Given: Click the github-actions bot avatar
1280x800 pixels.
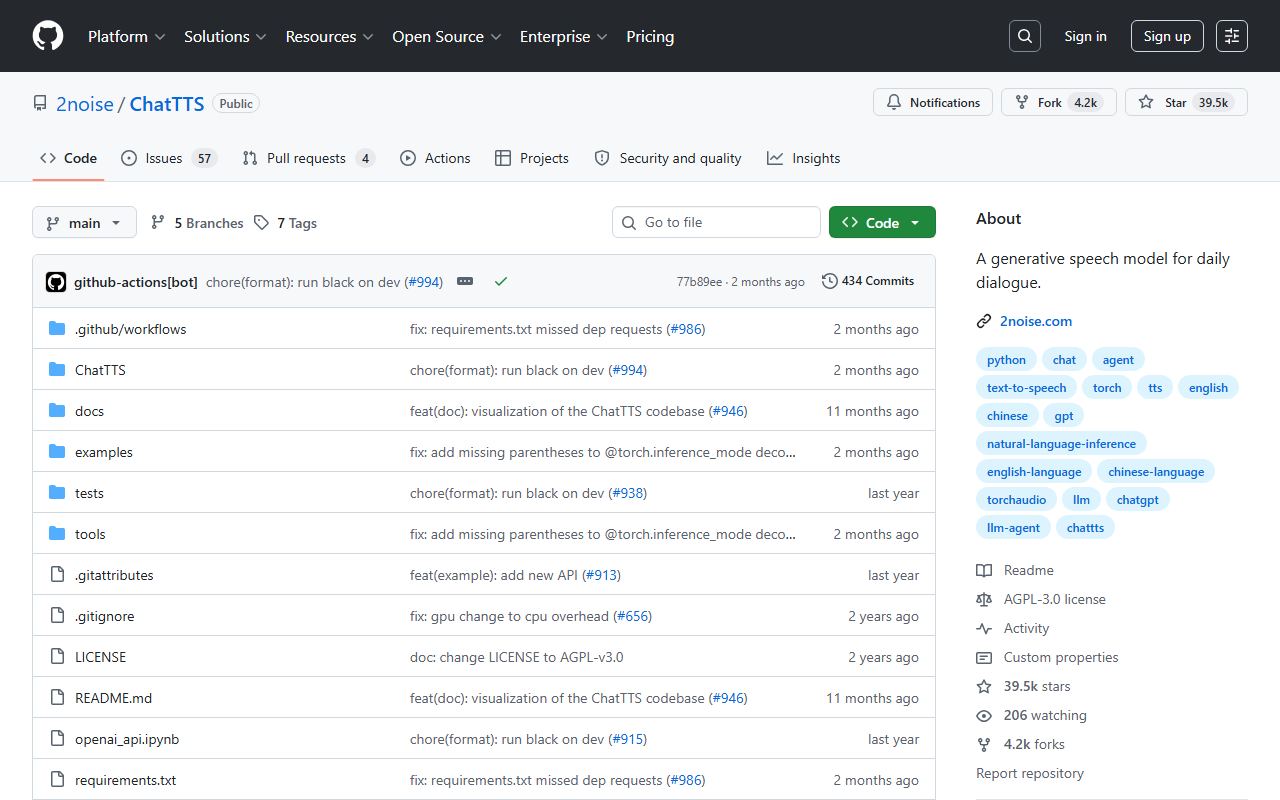Looking at the screenshot, I should pos(56,282).
